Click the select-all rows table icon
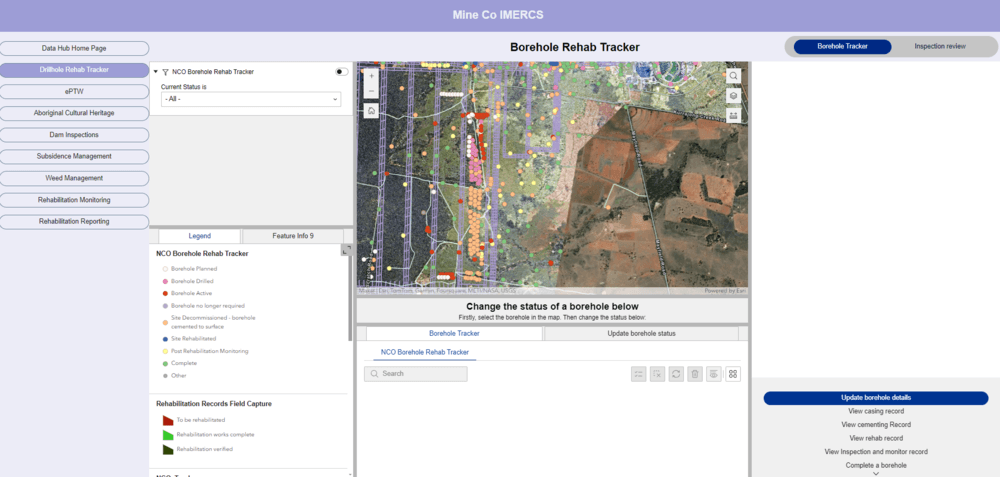 pos(638,374)
